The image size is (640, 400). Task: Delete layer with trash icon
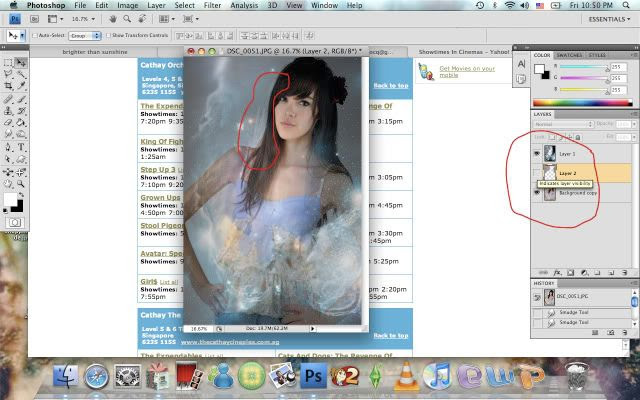point(624,273)
